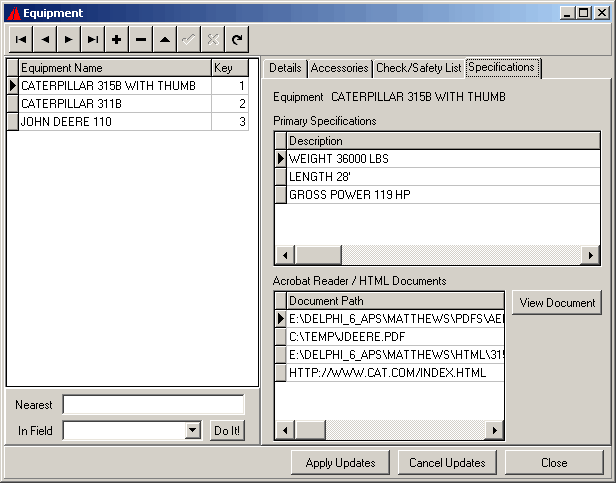Click left arrow of Document Path scrollbar
This screenshot has width=616, height=483.
click(285, 430)
